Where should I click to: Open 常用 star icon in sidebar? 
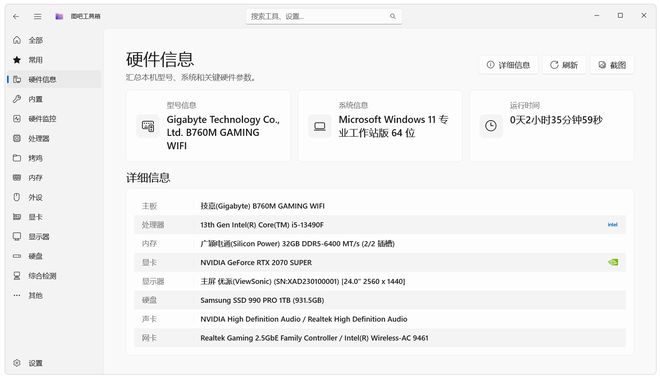point(17,60)
